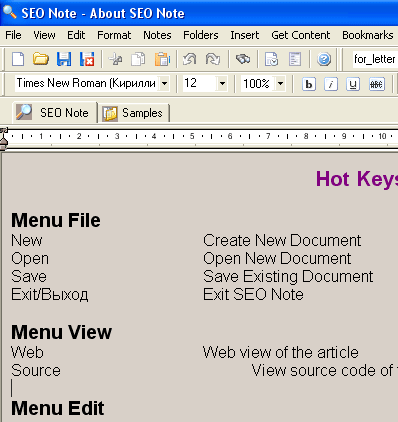Click the 100% zoom field

pos(258,83)
